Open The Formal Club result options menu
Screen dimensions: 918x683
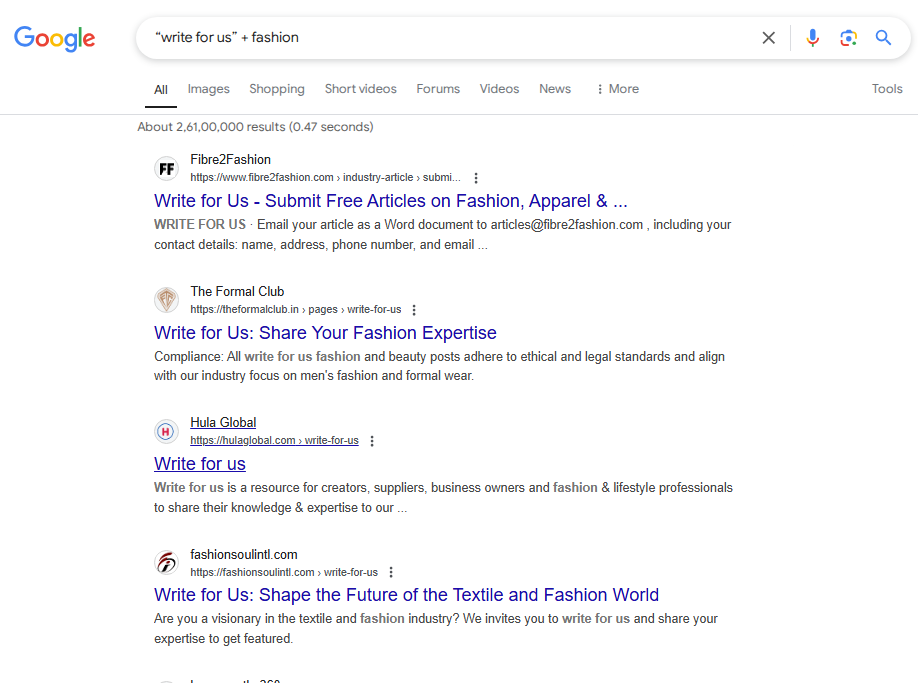(414, 310)
